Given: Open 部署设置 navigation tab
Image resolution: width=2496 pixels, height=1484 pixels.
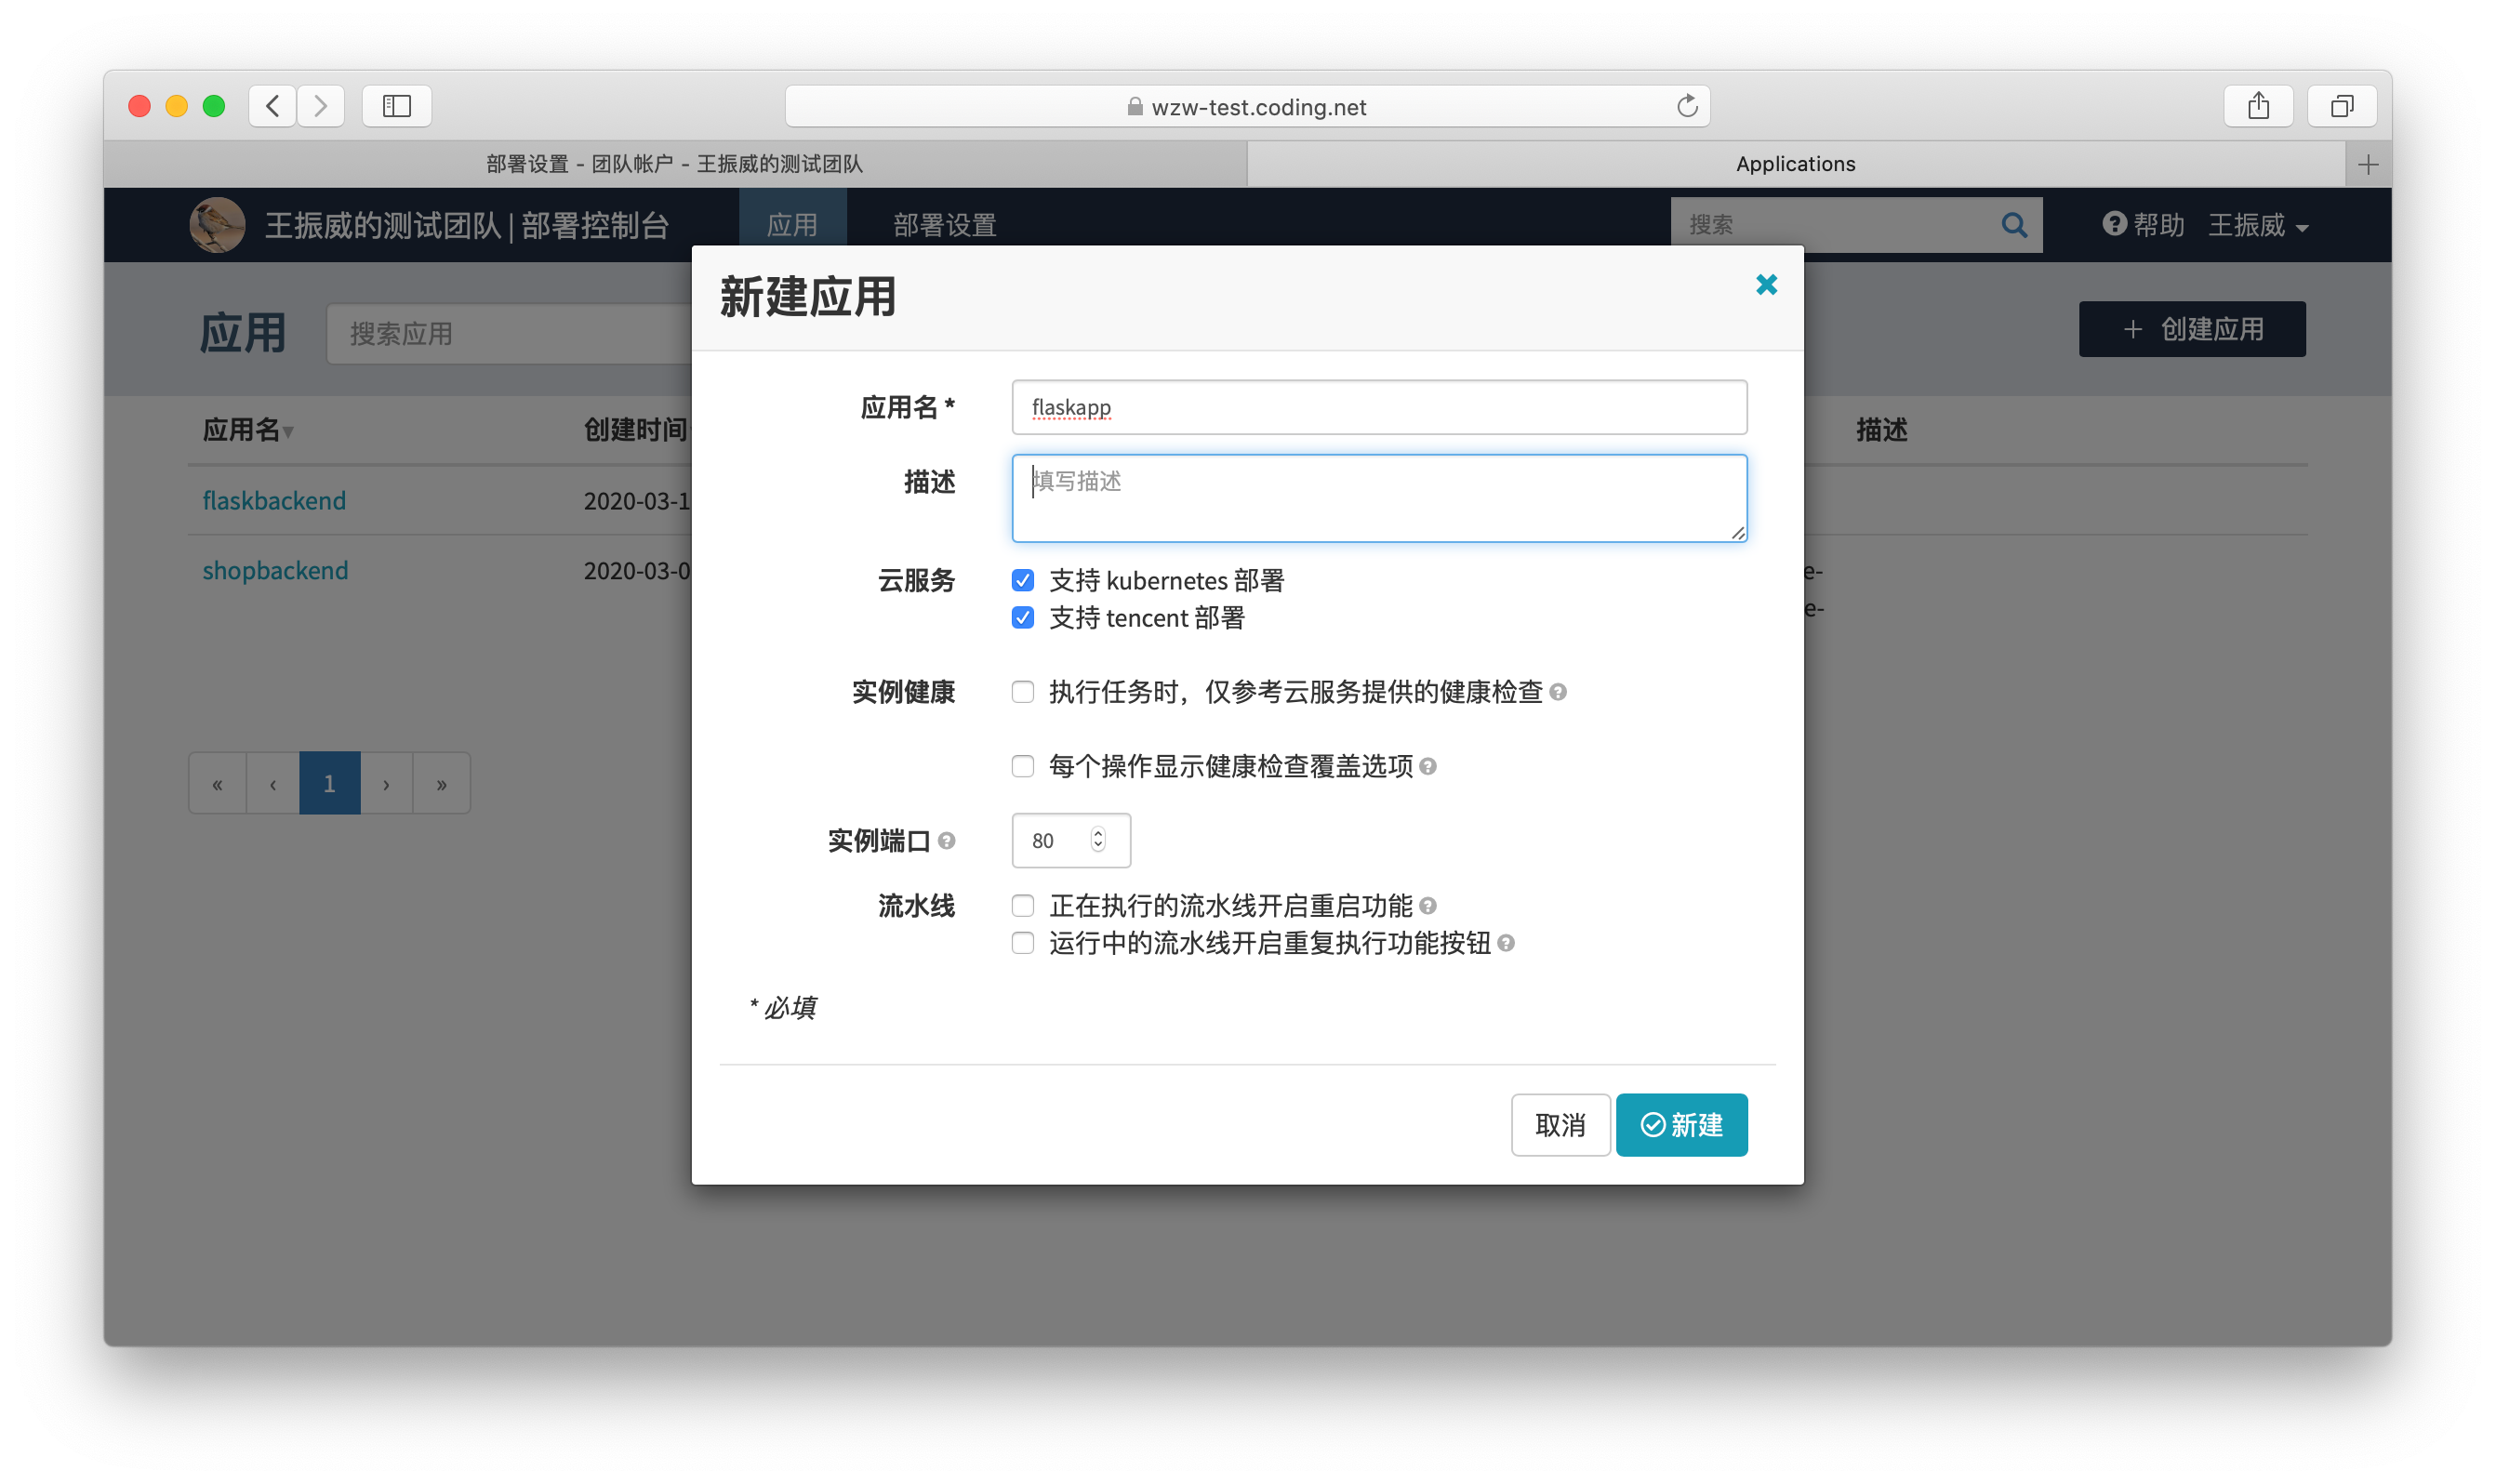Looking at the screenshot, I should click(944, 225).
